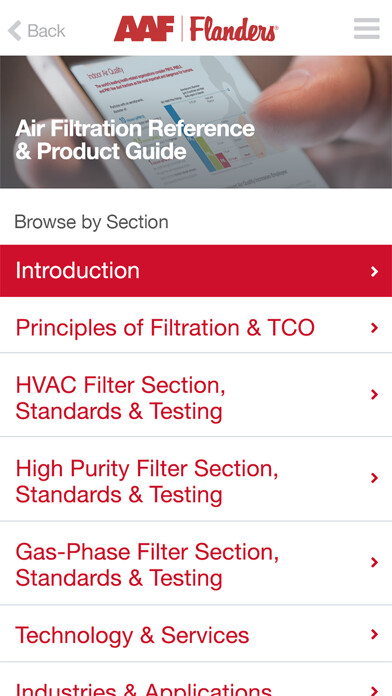
Task: Click the Browse by Section heading
Action: click(x=91, y=222)
